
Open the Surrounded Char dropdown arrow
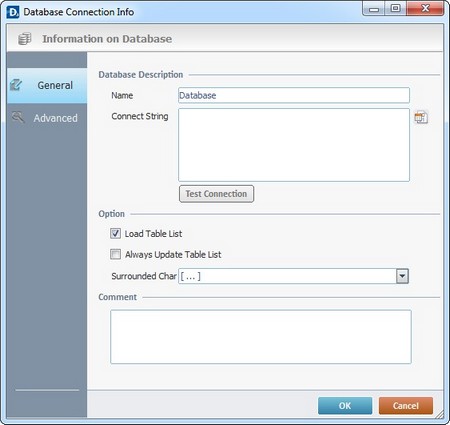click(x=402, y=276)
